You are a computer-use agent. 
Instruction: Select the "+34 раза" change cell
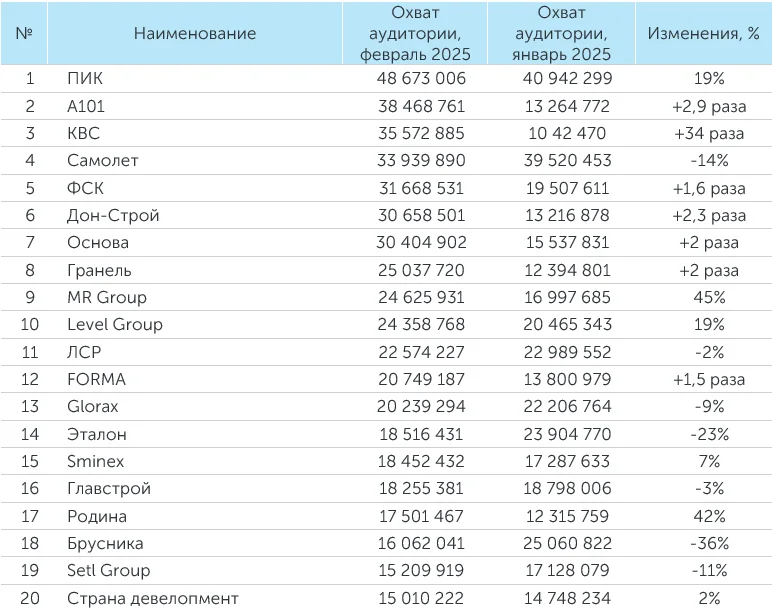(708, 133)
